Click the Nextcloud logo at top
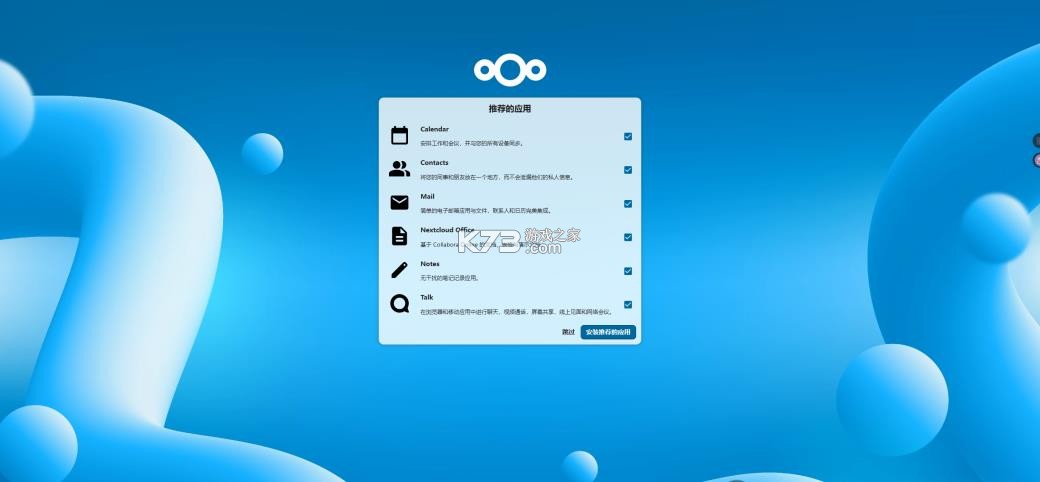This screenshot has height=482, width=1040. coord(509,70)
